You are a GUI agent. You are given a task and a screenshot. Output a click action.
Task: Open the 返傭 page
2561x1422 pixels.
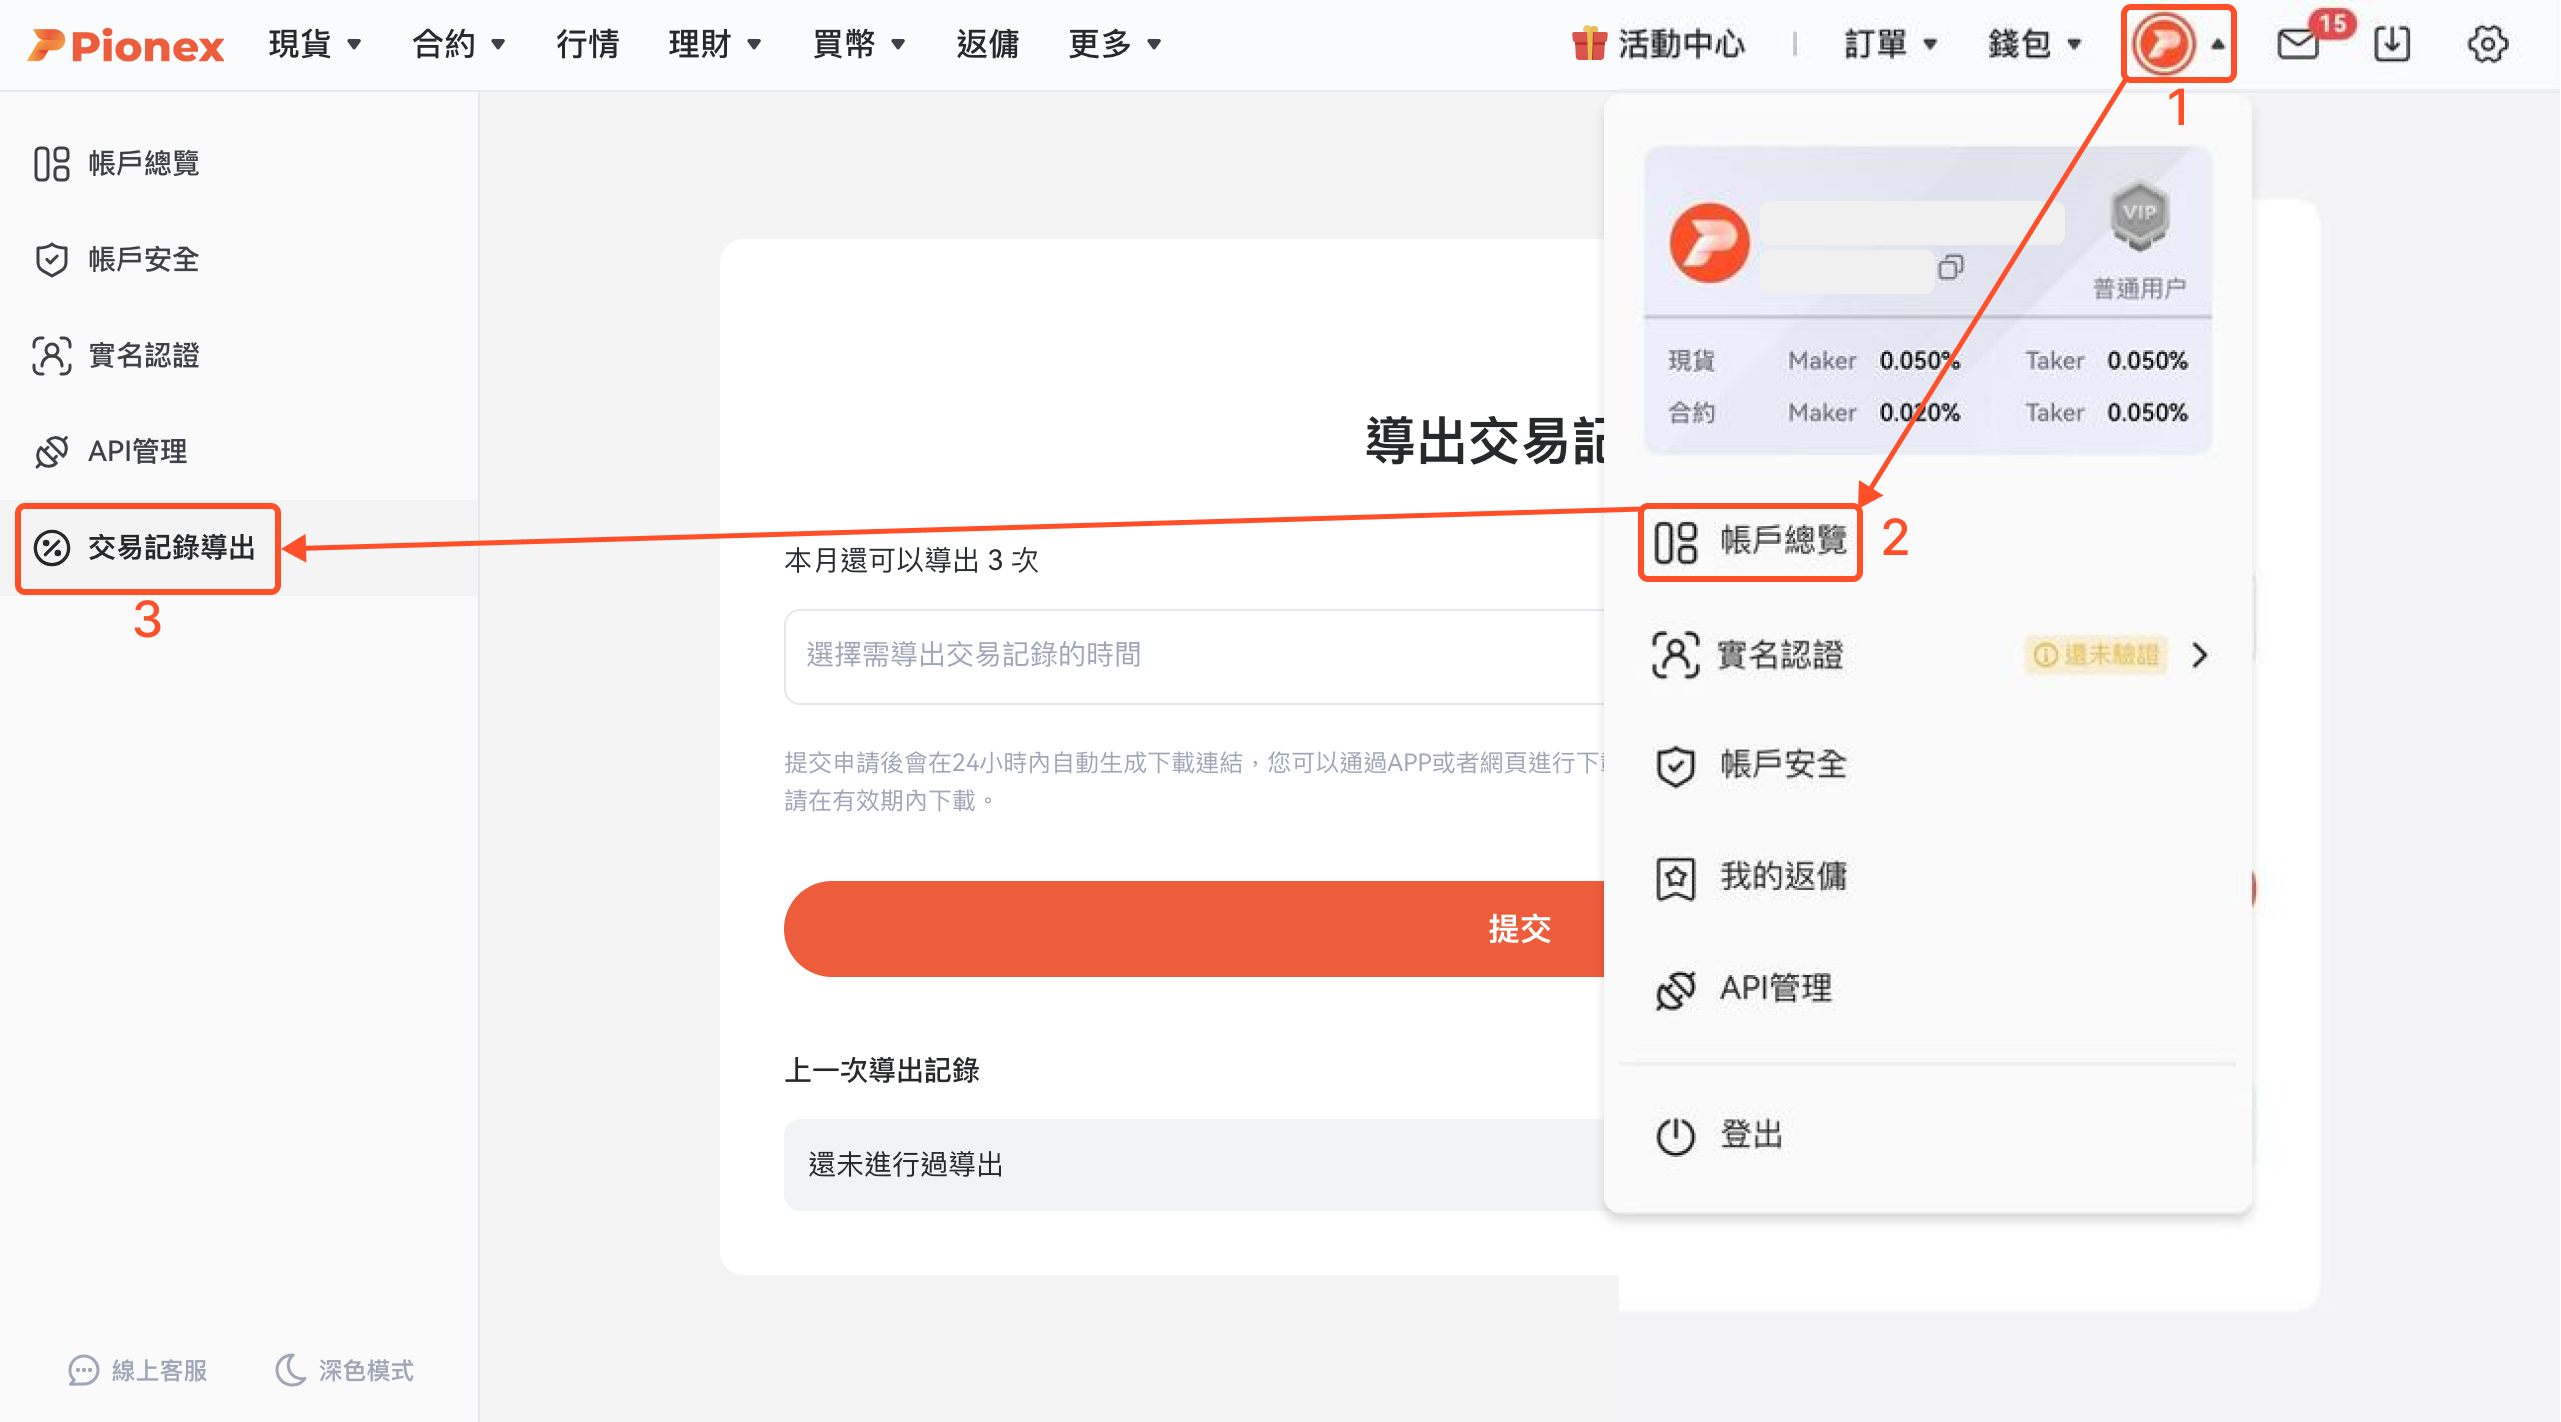(987, 44)
